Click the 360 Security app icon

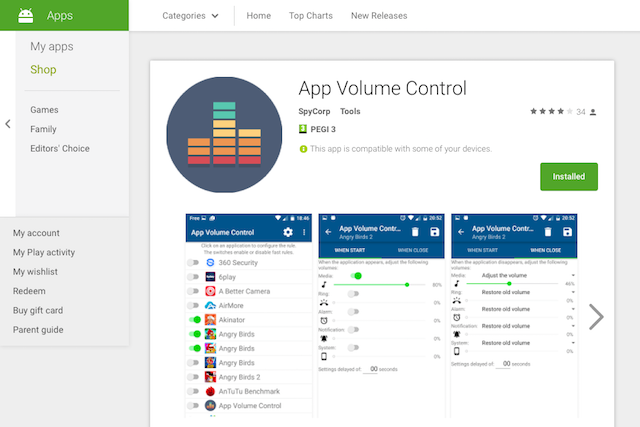210,262
